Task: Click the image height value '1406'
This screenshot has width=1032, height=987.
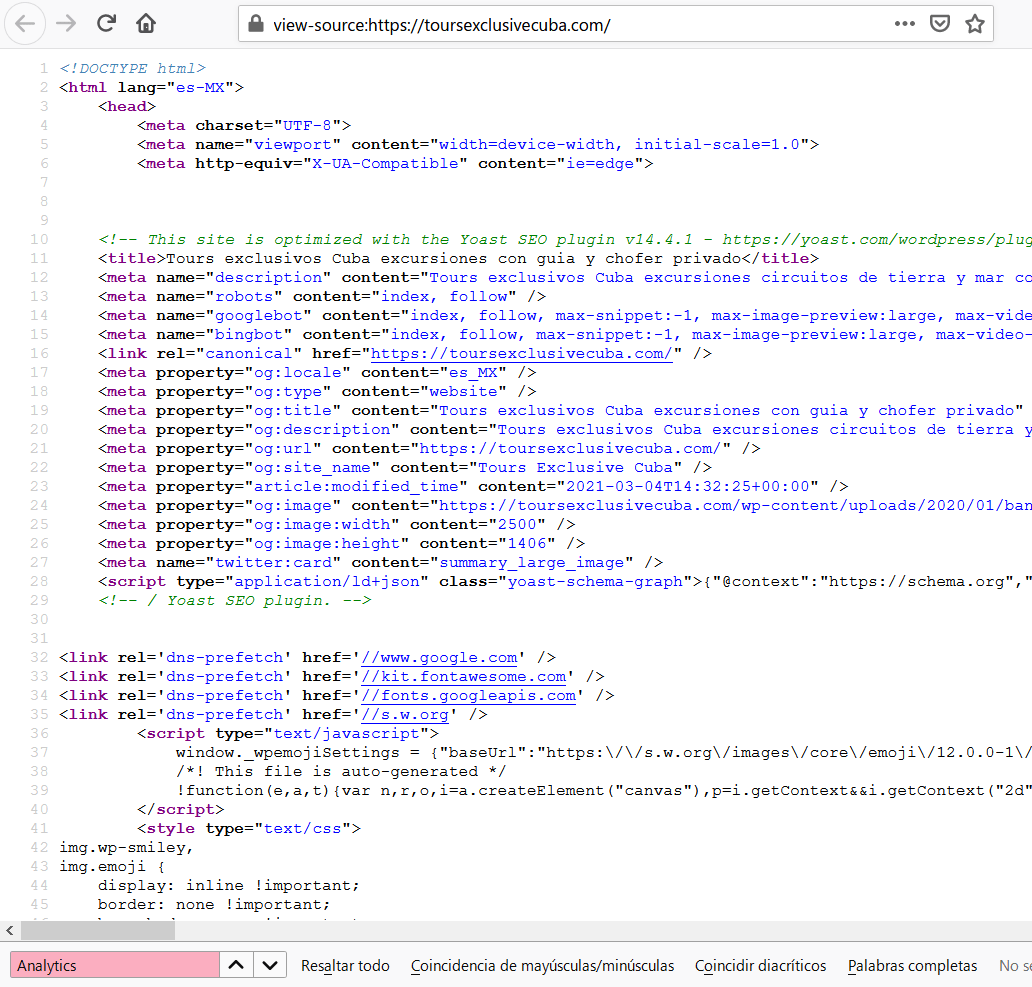Action: [527, 544]
